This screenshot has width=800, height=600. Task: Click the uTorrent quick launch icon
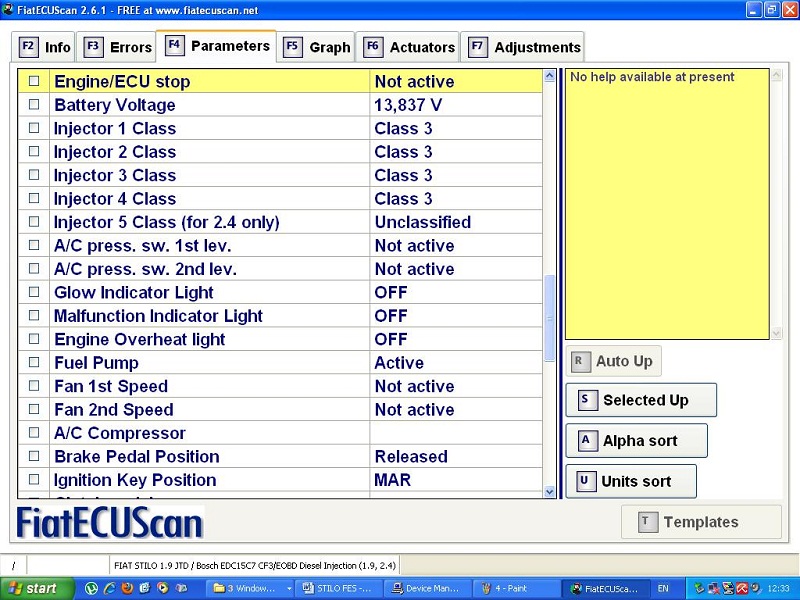click(92, 589)
